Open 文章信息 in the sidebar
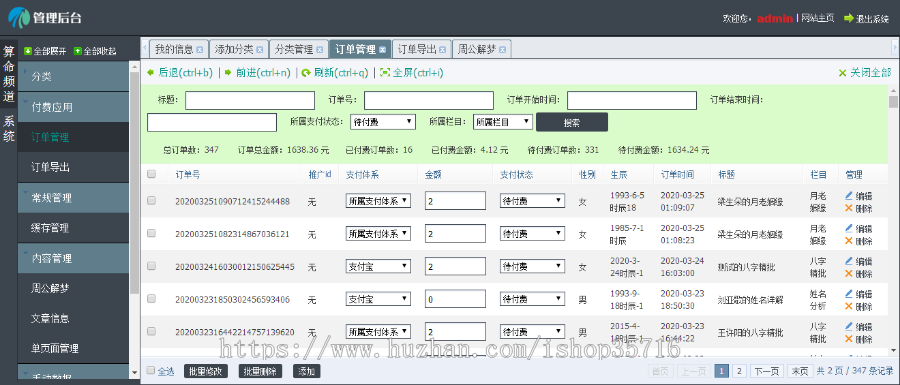This screenshot has width=900, height=385. pyautogui.click(x=73, y=318)
